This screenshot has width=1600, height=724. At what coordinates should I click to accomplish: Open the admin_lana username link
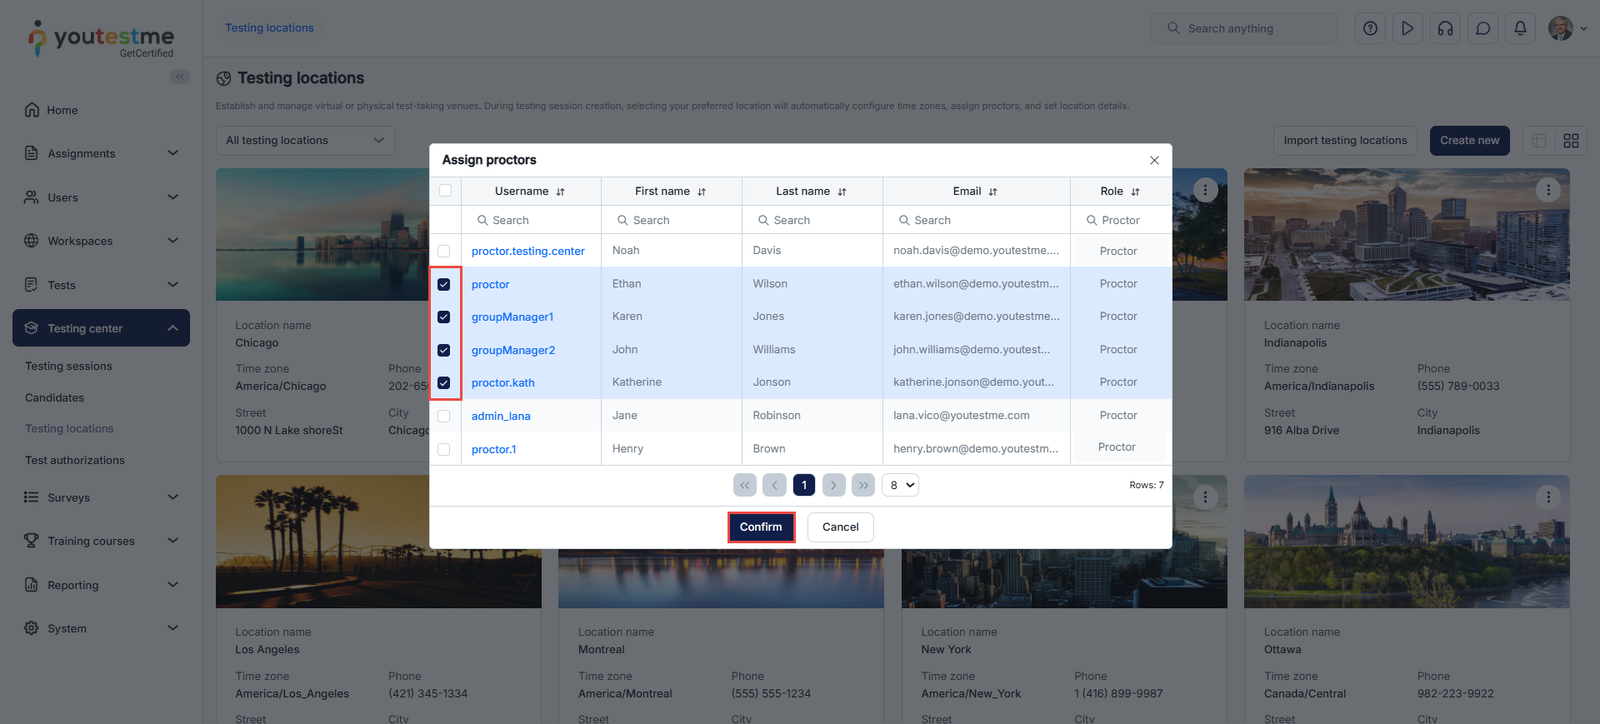pyautogui.click(x=501, y=416)
